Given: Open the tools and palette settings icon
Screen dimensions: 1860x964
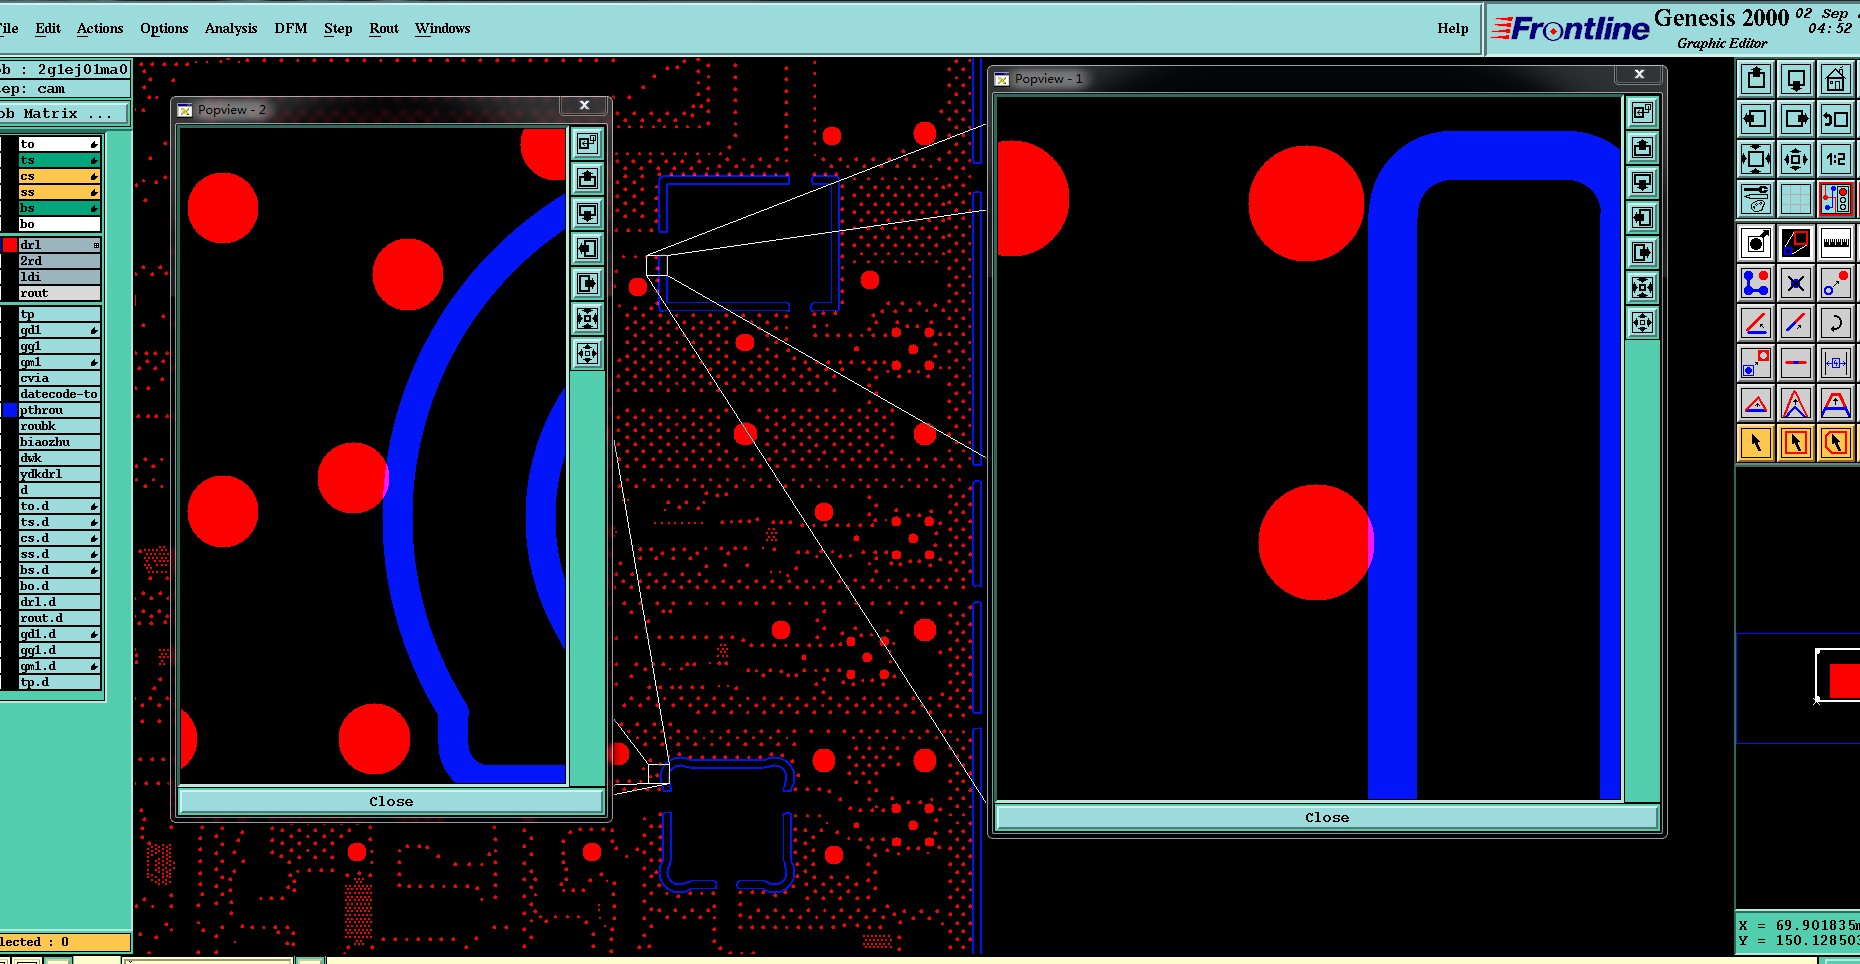Looking at the screenshot, I should click(1756, 198).
